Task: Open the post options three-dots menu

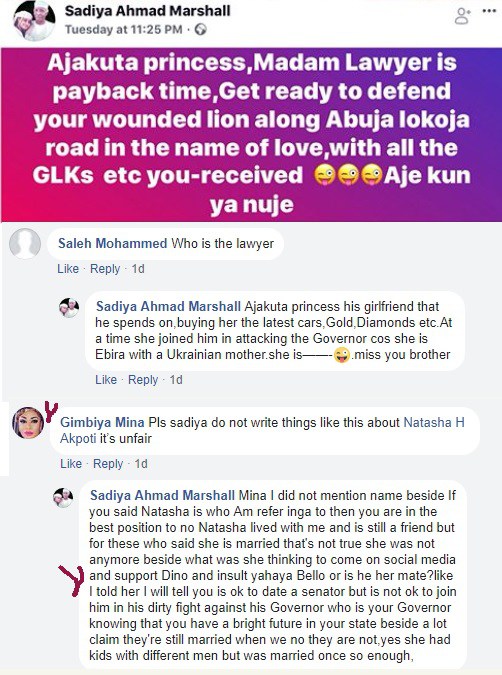Action: coord(489,11)
